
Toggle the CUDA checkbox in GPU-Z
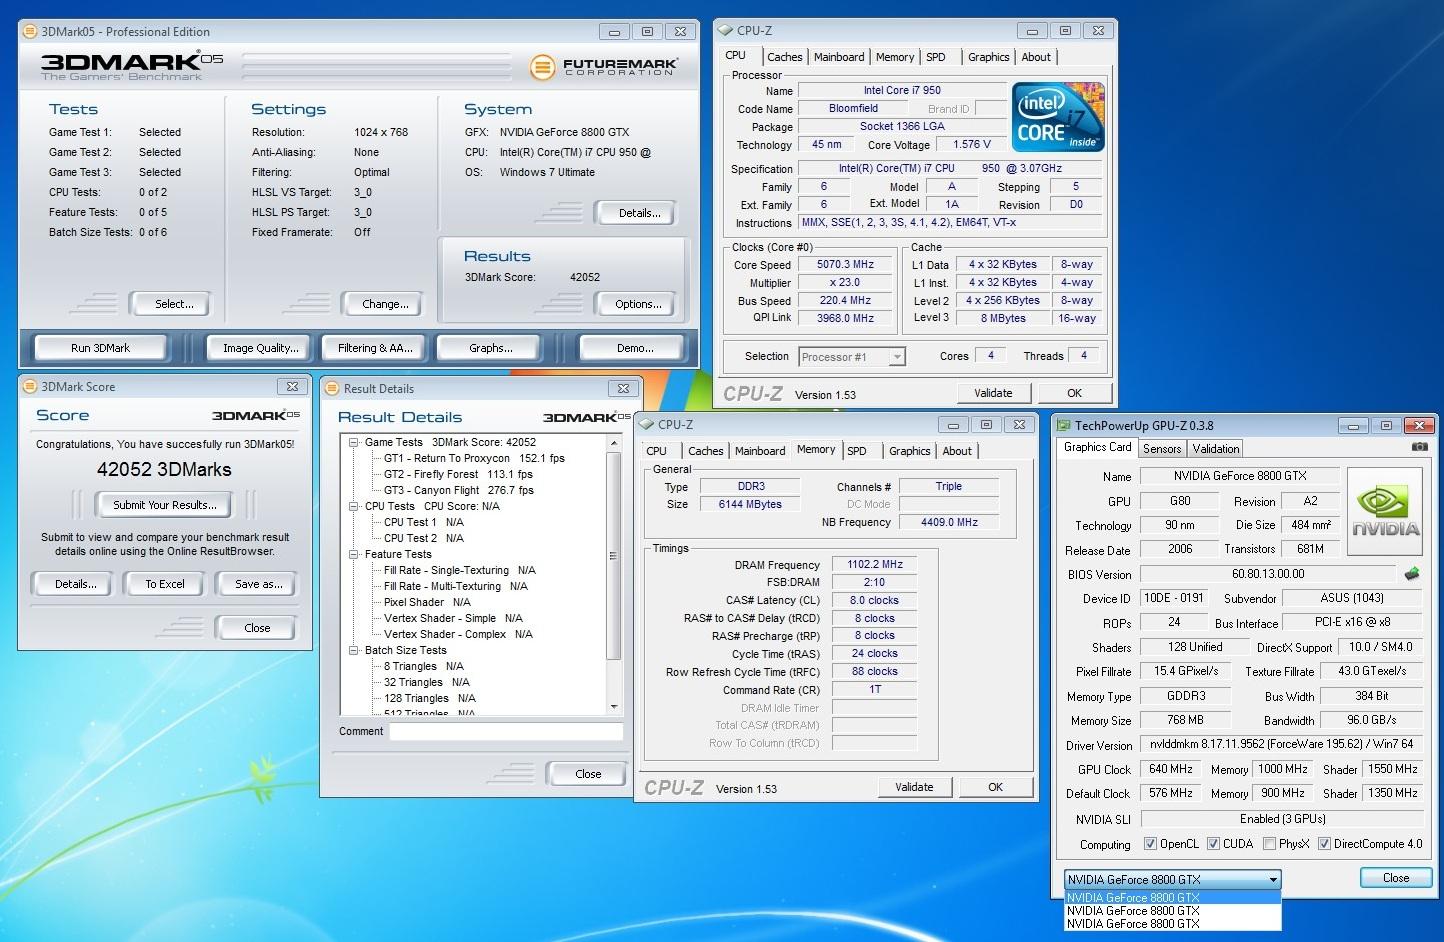1213,844
